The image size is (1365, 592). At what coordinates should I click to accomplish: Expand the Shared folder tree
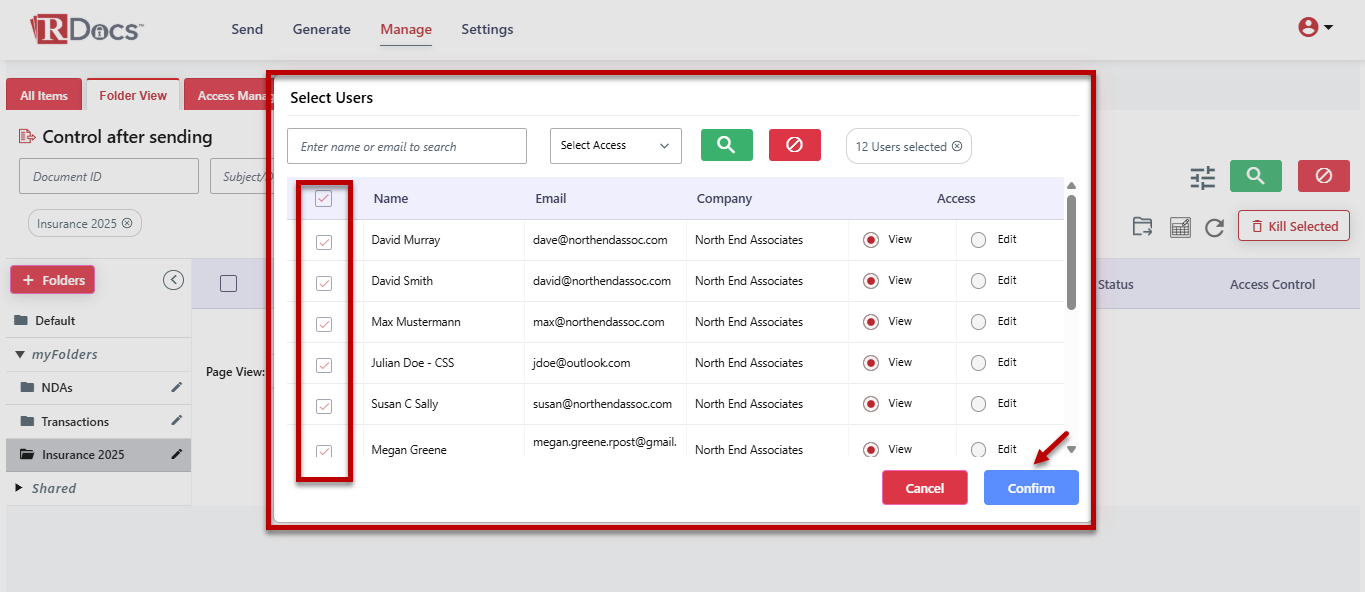pyautogui.click(x=20, y=488)
